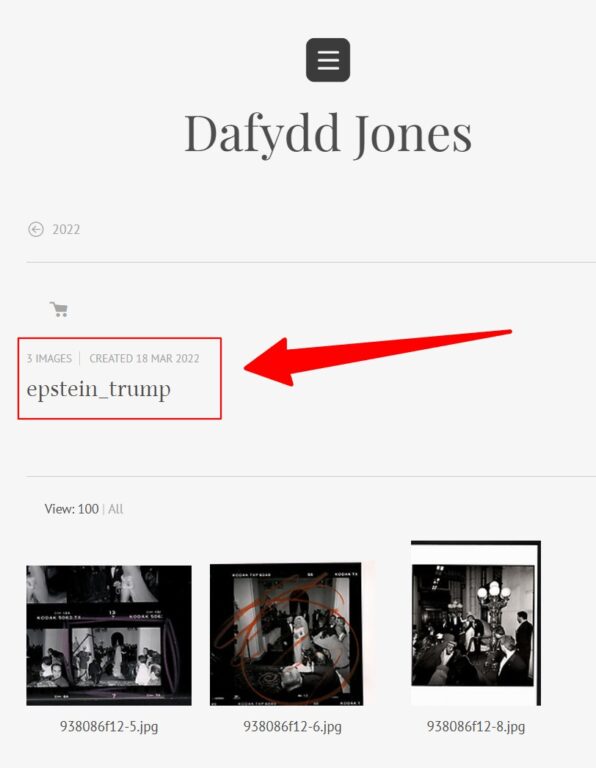This screenshot has width=596, height=768.
Task: Go to the 2022 breadcrumb link
Action: pos(66,229)
